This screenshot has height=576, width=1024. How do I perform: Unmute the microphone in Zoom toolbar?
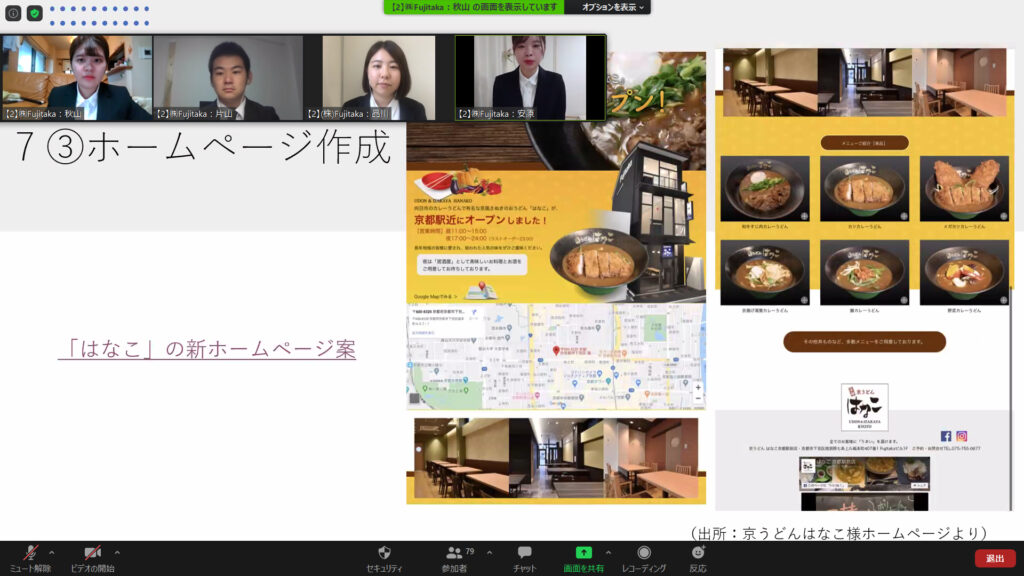coord(30,558)
